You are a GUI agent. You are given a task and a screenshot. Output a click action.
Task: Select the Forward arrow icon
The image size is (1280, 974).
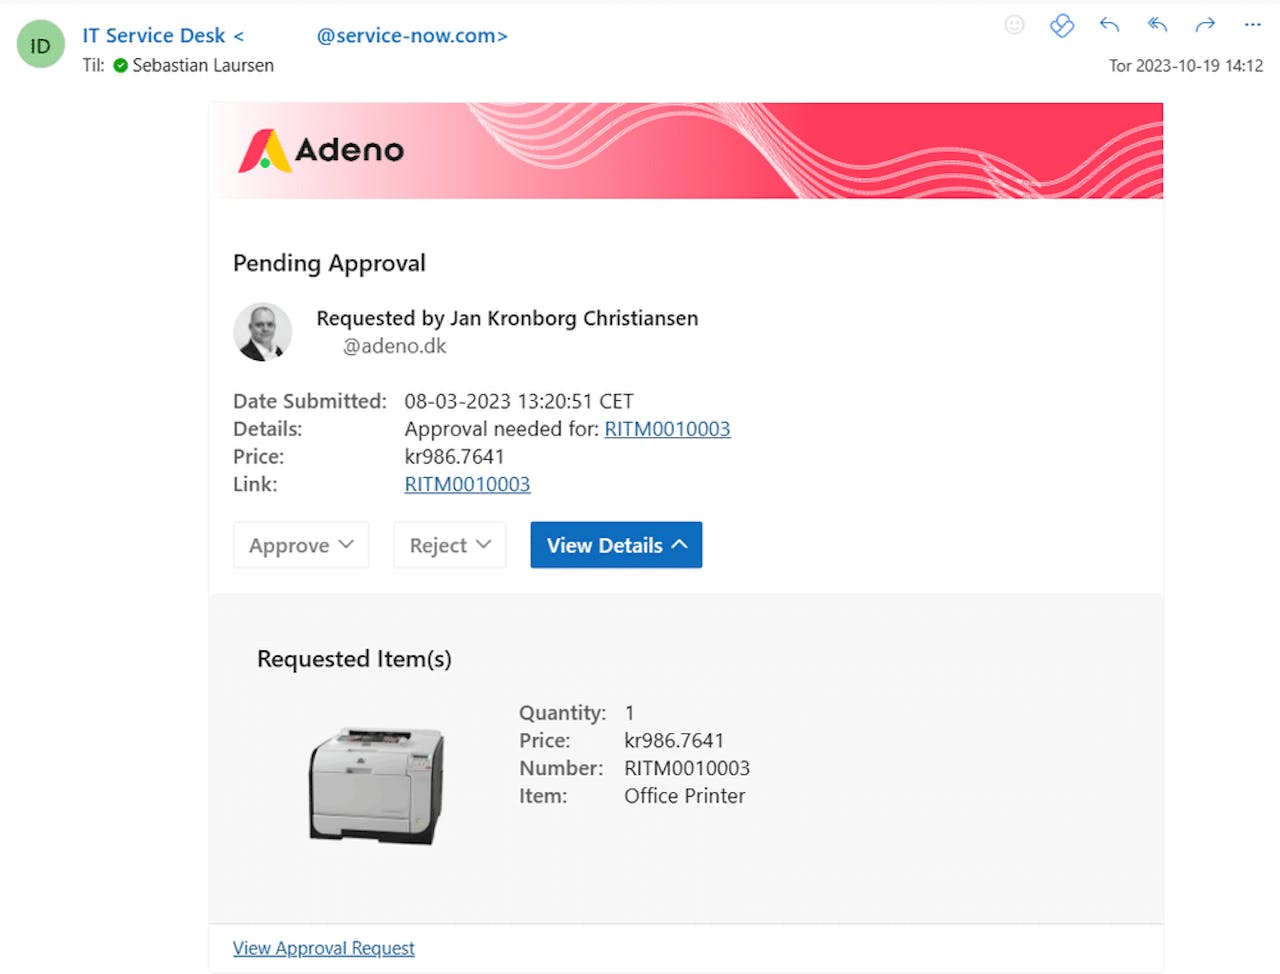[x=1205, y=24]
